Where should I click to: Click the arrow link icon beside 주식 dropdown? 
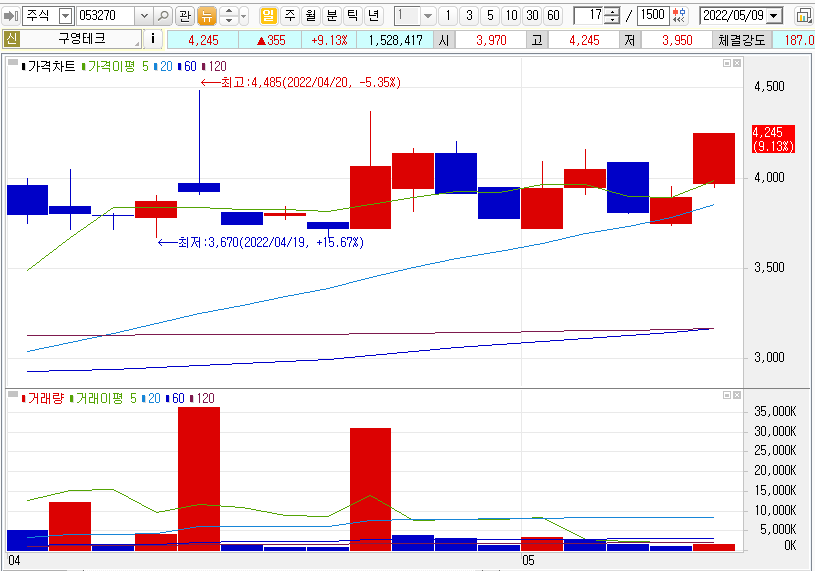pyautogui.click(x=10, y=16)
